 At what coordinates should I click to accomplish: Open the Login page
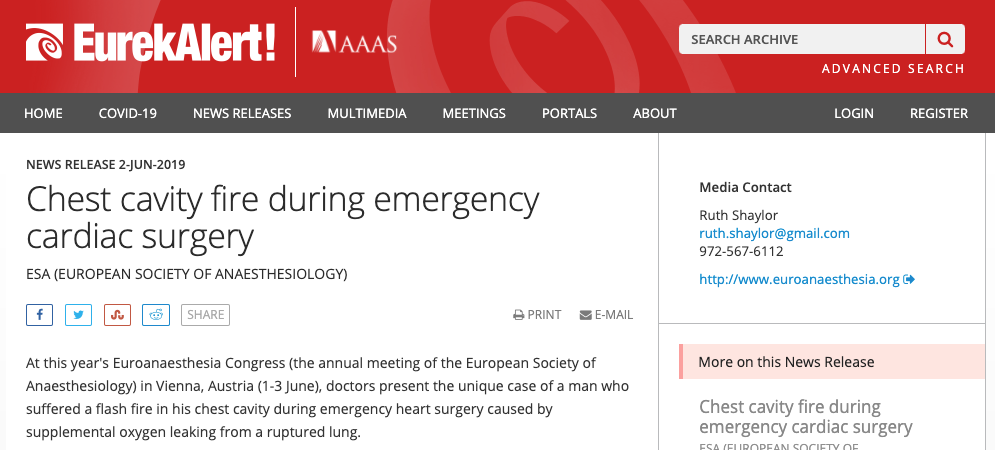coord(854,113)
